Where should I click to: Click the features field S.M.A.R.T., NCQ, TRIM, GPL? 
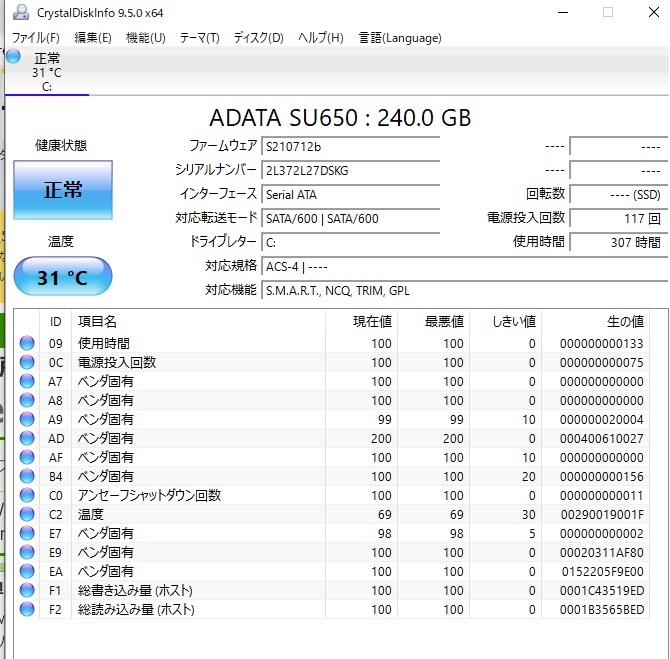[465, 291]
